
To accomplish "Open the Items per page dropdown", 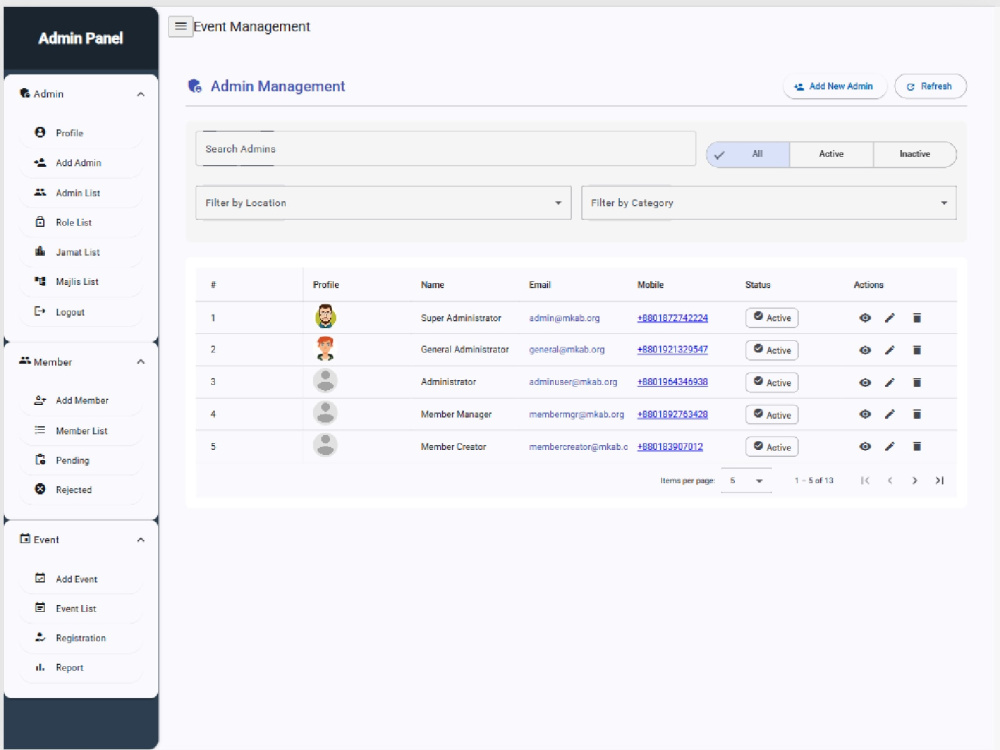I will coord(746,480).
